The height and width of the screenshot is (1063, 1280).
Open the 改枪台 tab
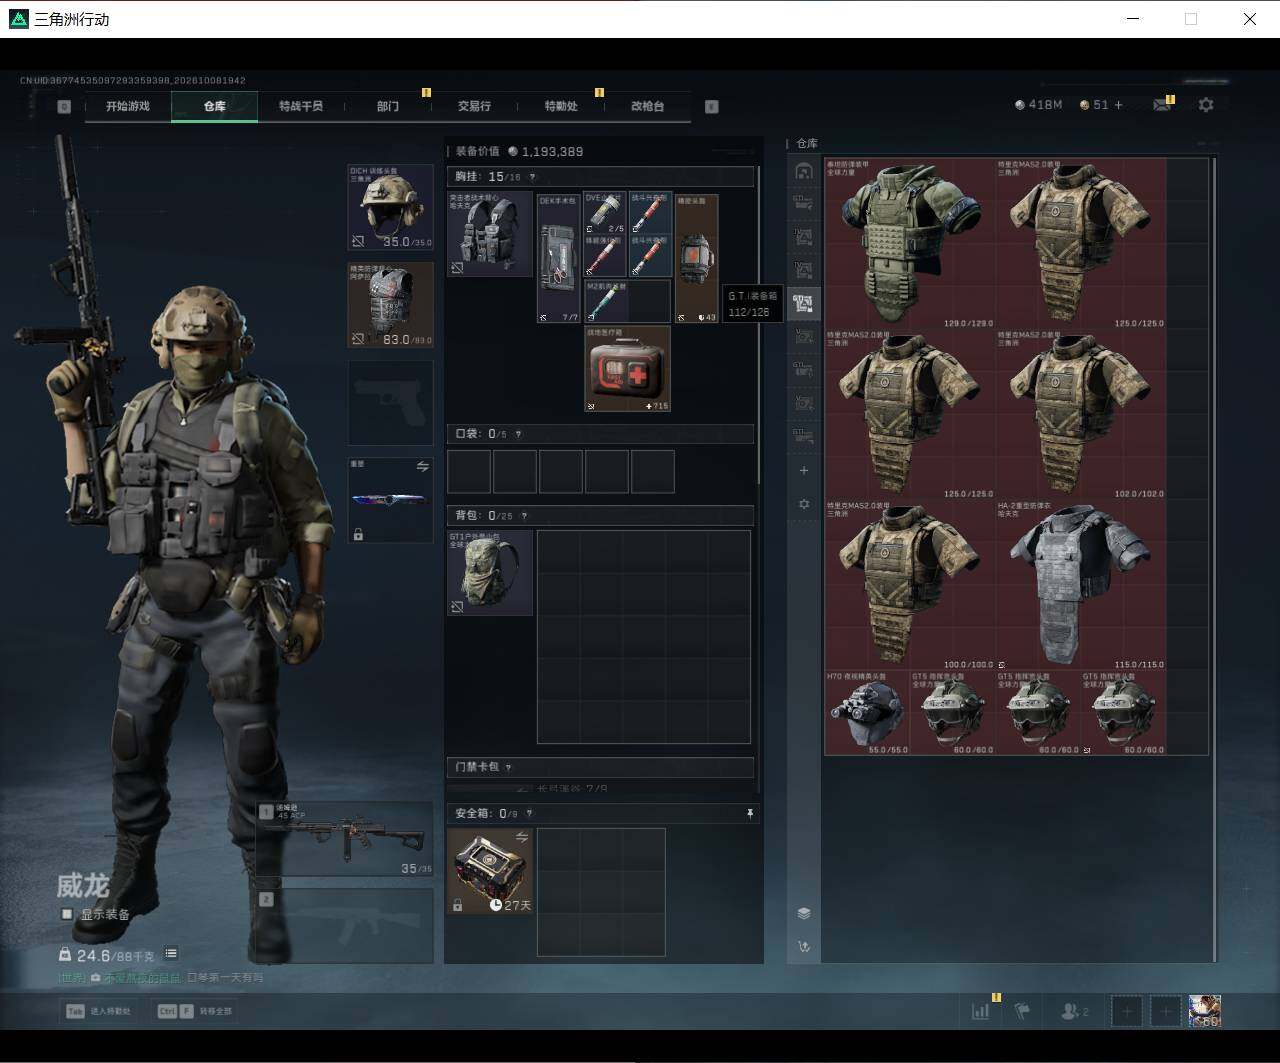[647, 106]
